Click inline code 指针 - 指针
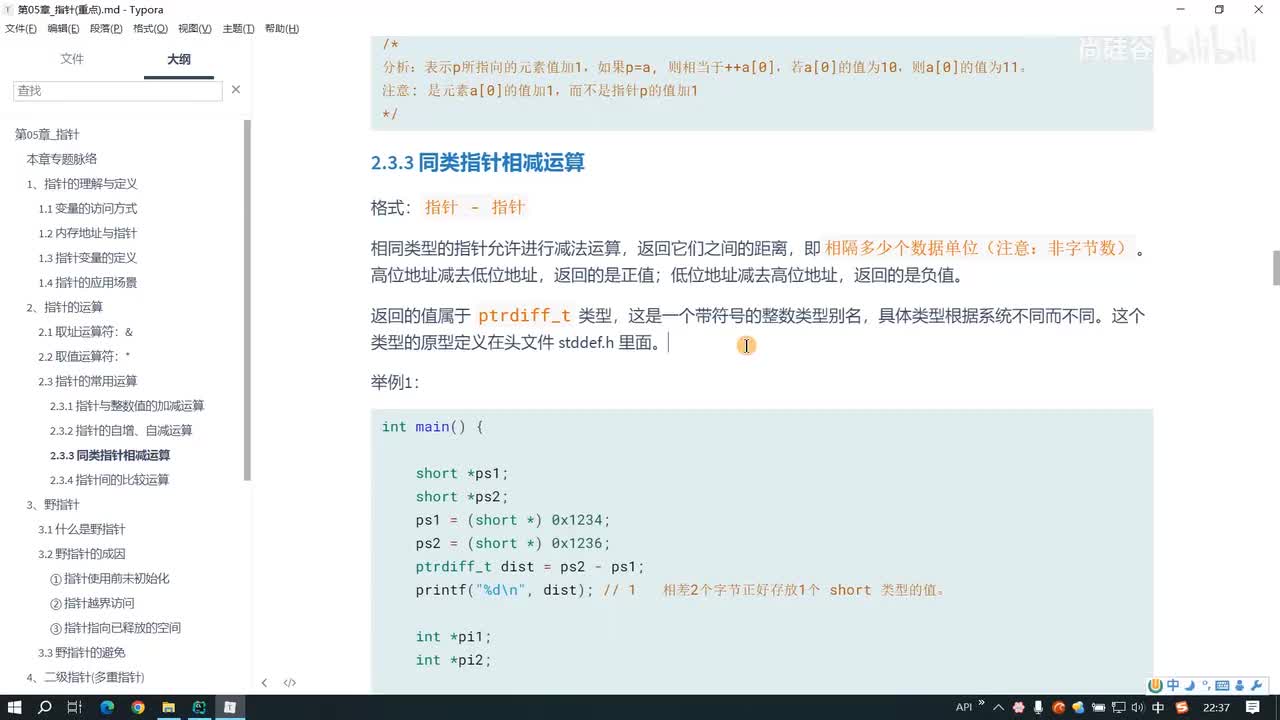Image resolution: width=1280 pixels, height=720 pixels. point(475,207)
